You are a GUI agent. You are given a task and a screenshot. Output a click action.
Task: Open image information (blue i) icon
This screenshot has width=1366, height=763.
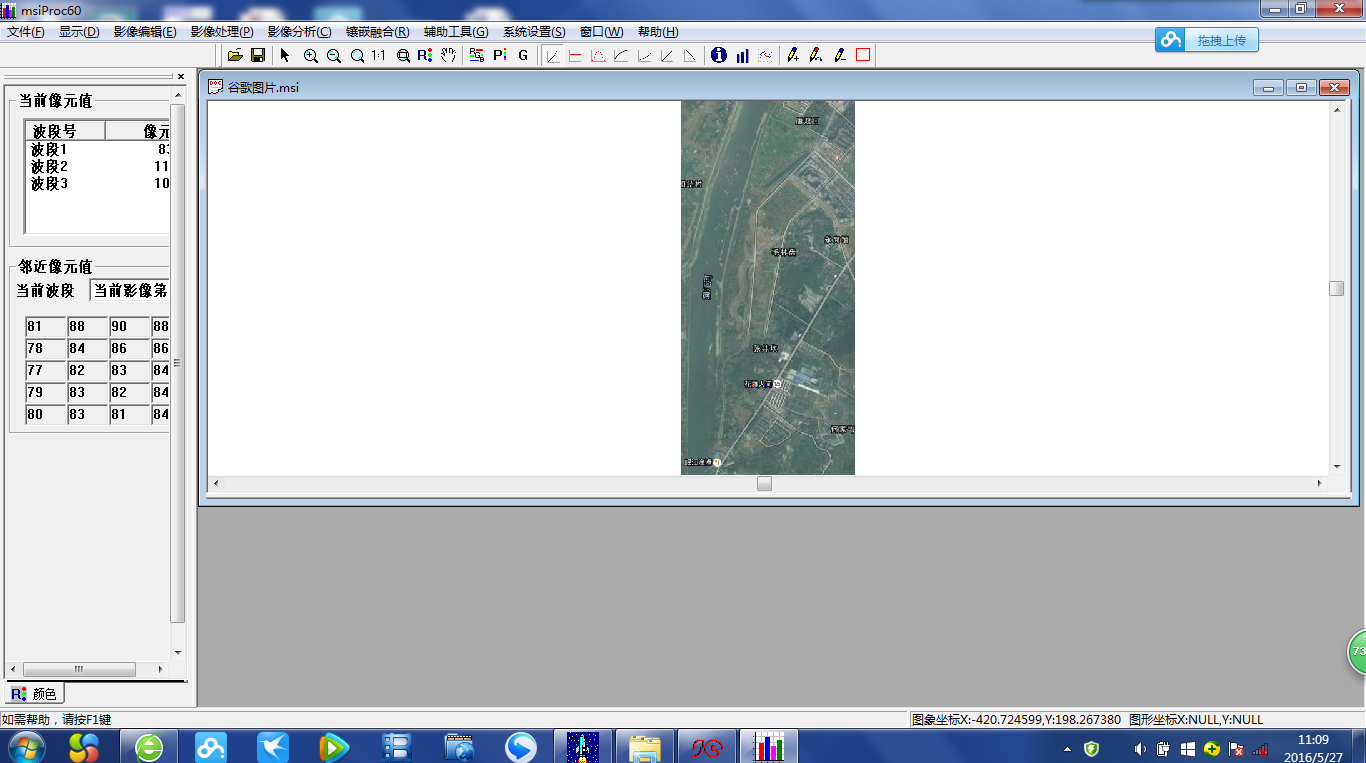718,56
